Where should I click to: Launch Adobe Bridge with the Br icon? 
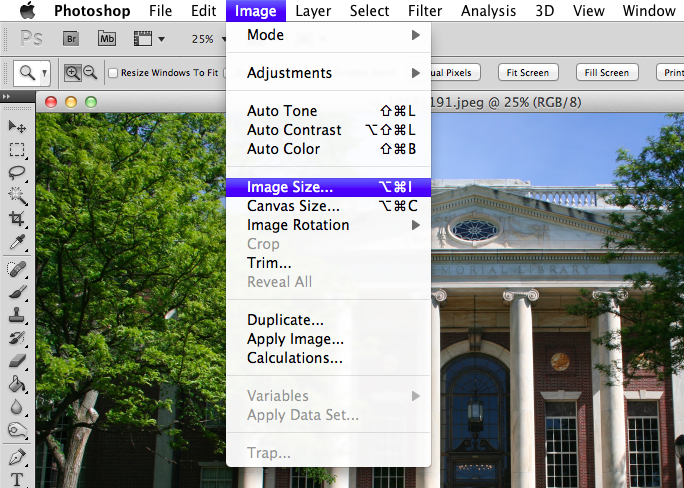71,39
